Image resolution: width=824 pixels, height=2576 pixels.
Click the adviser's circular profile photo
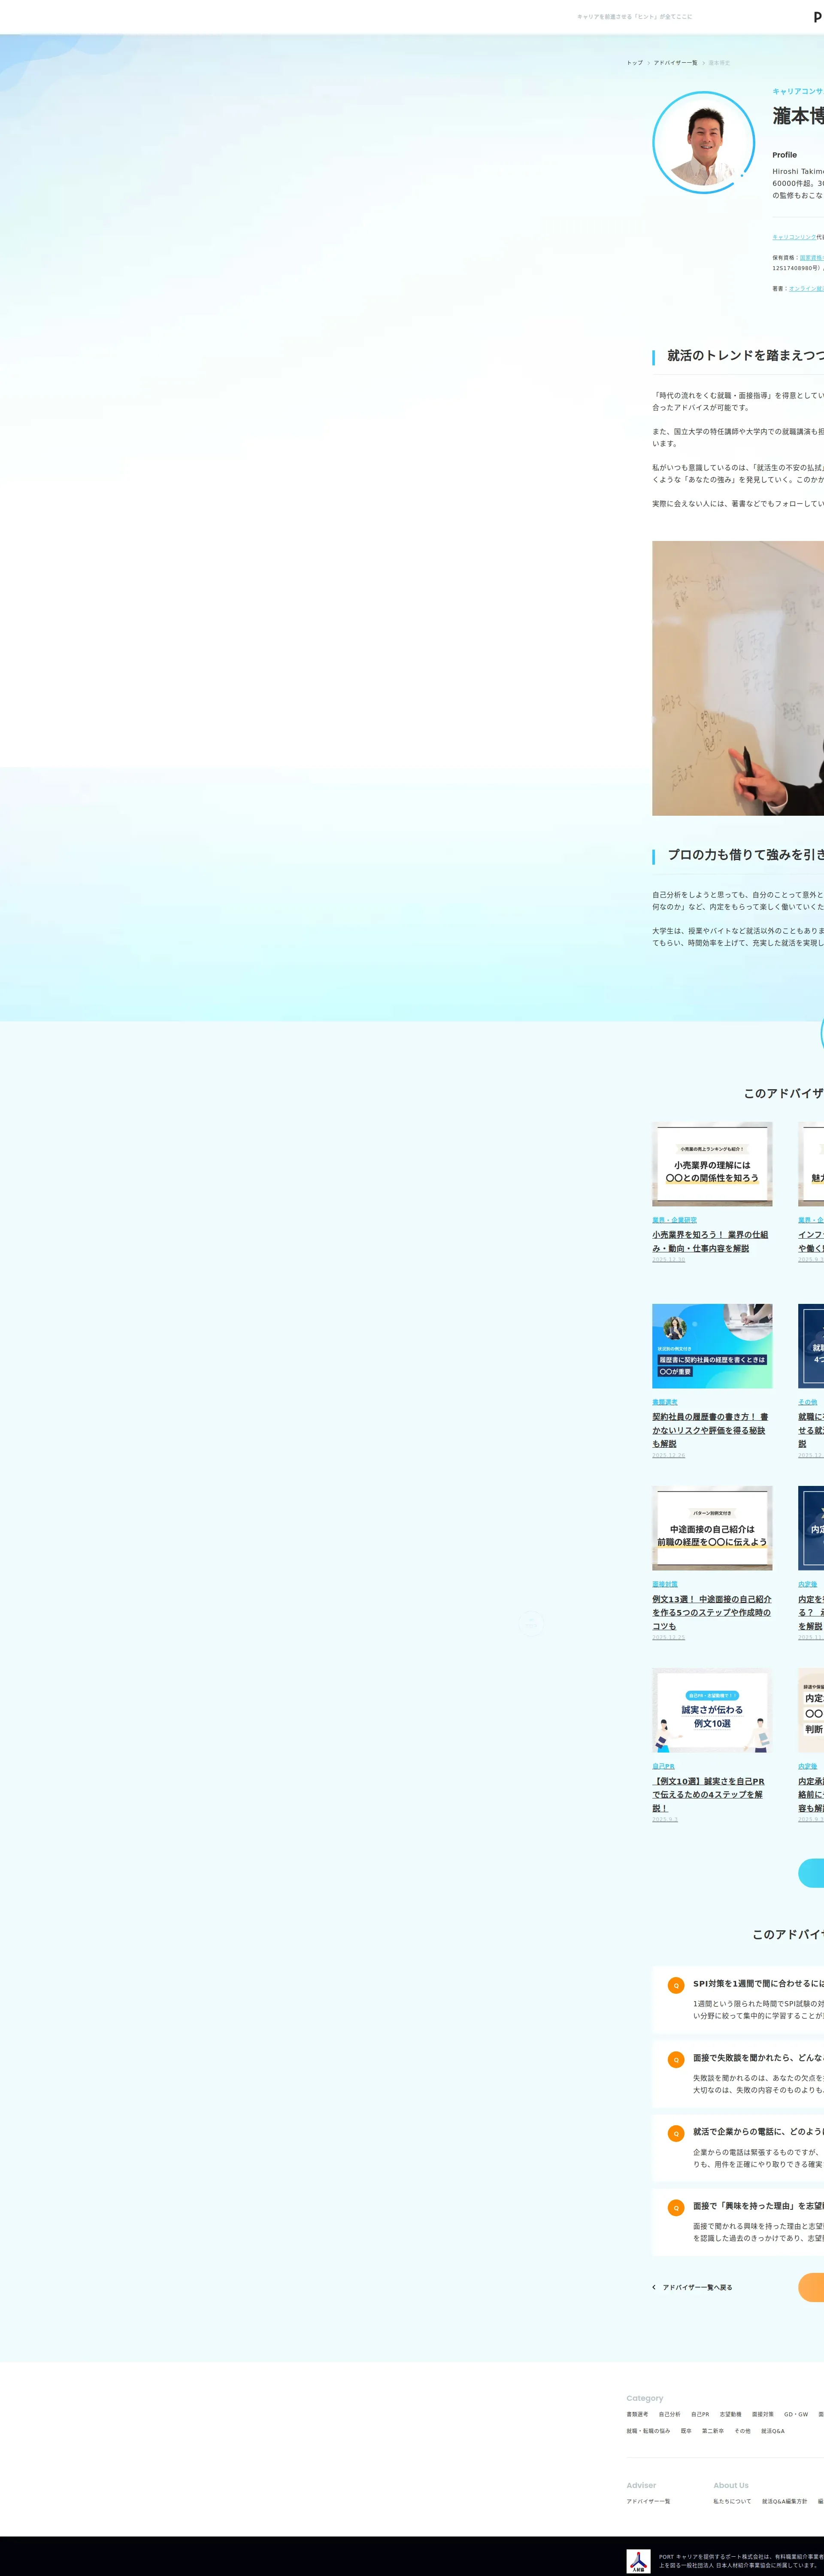click(x=704, y=142)
